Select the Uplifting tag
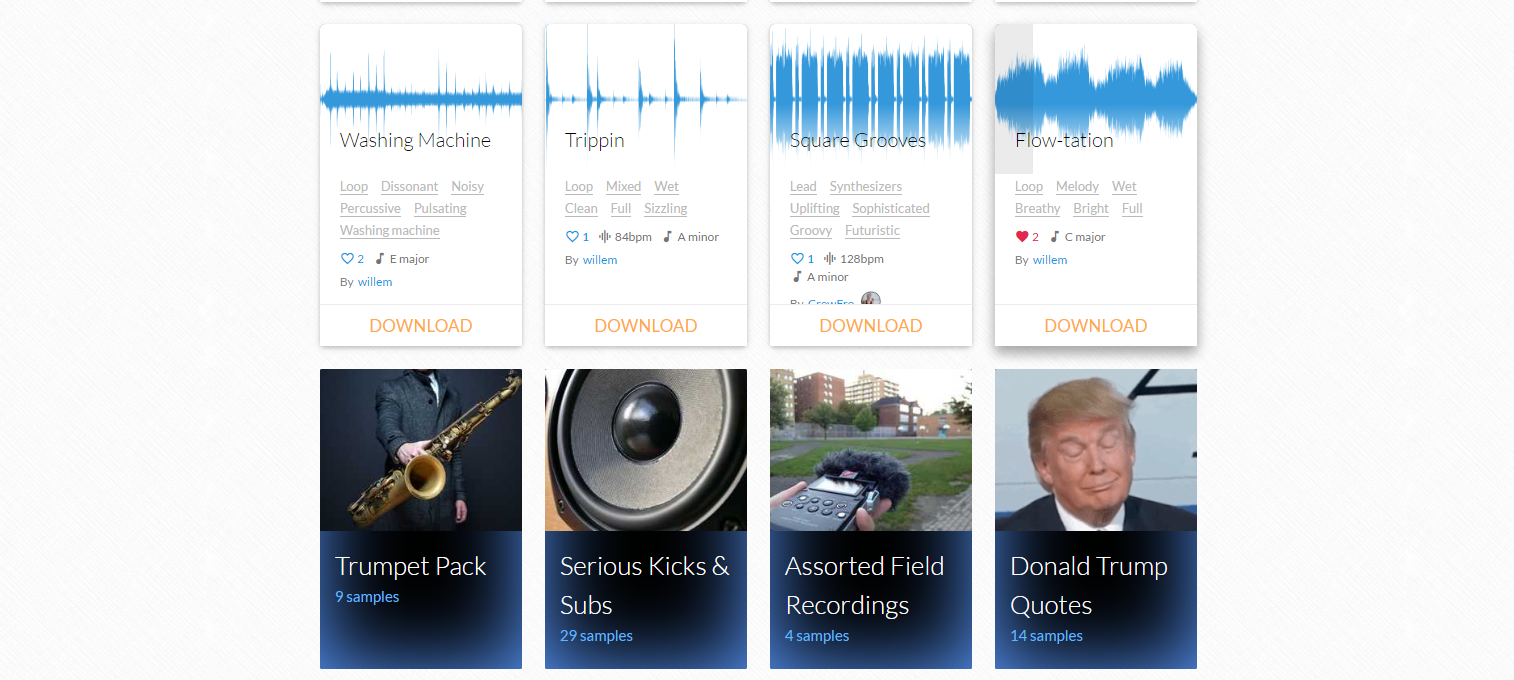The height and width of the screenshot is (680, 1514). click(x=815, y=209)
